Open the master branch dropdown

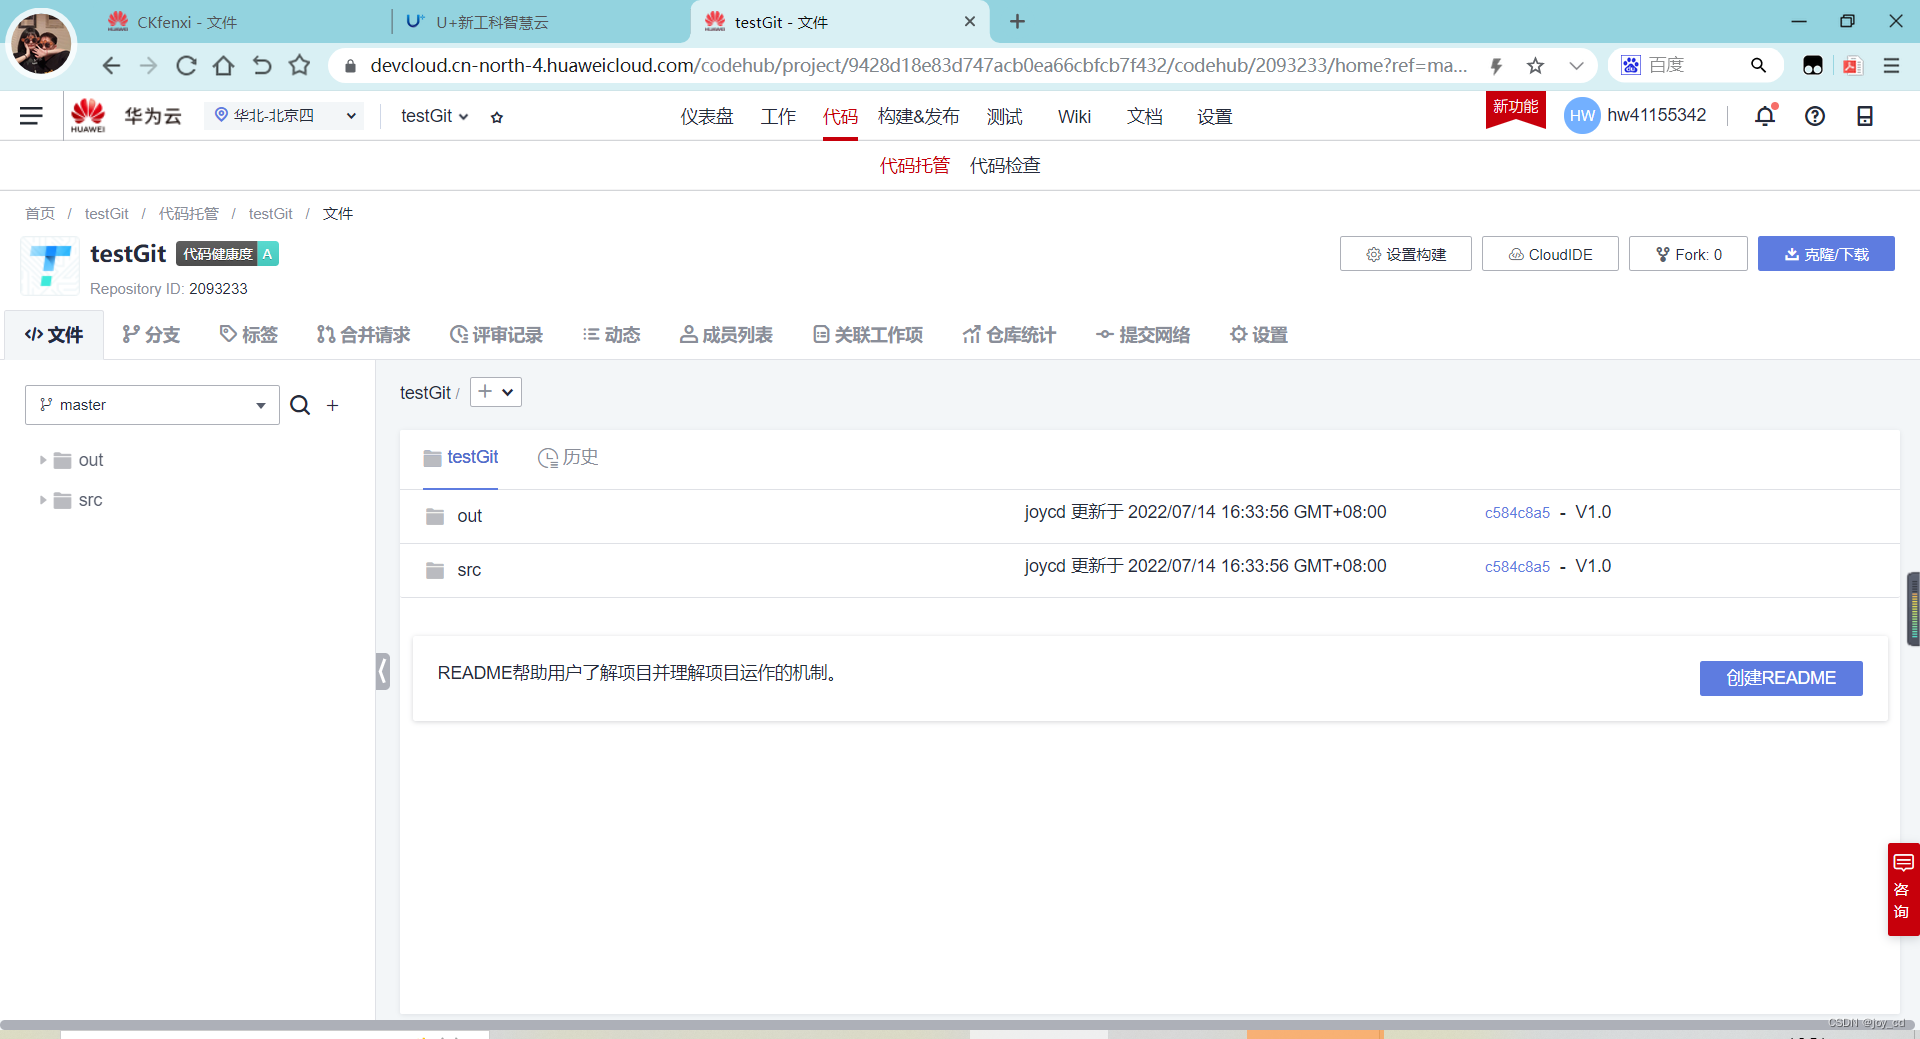tap(152, 405)
